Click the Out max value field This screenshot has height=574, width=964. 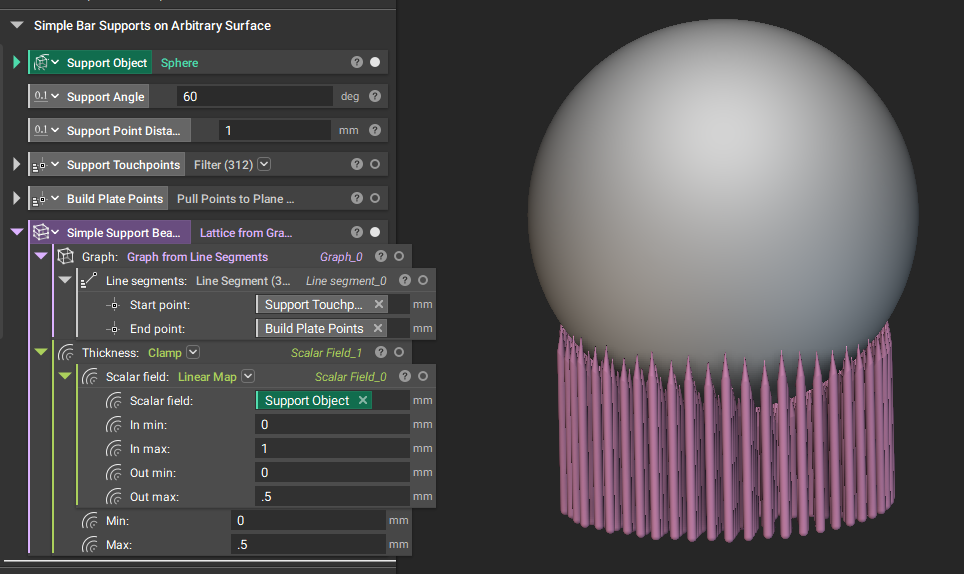[333, 496]
